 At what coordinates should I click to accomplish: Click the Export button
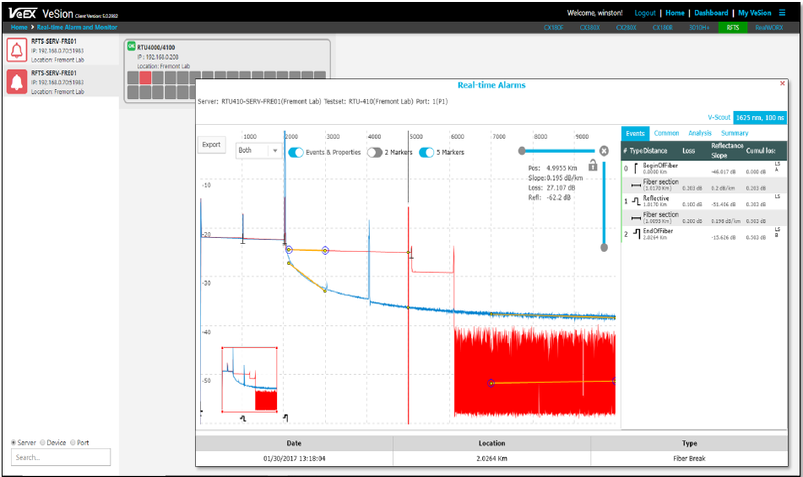click(x=211, y=145)
